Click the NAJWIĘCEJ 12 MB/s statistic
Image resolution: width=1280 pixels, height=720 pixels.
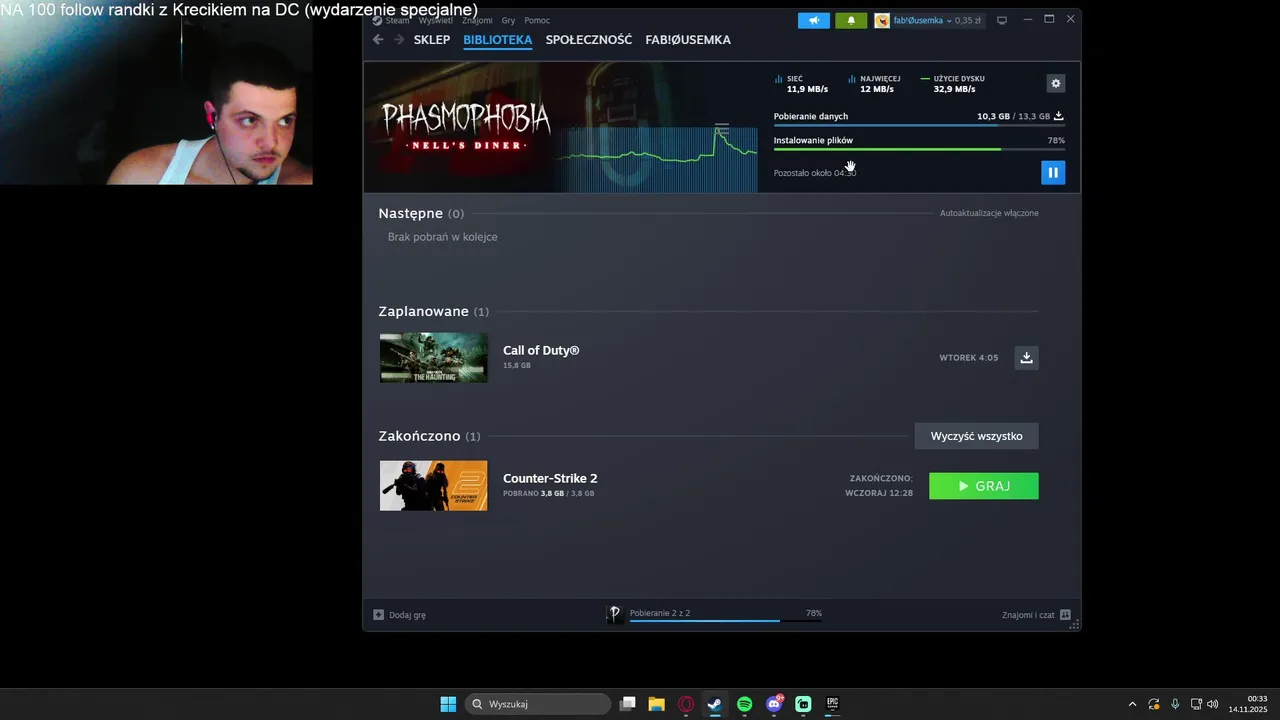875,84
